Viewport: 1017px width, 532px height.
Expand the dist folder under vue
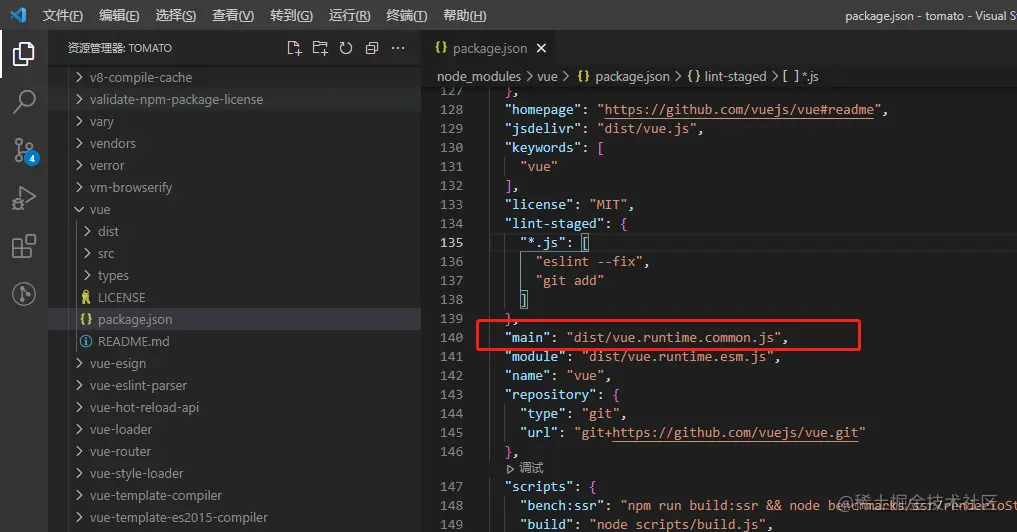pos(234,232)
